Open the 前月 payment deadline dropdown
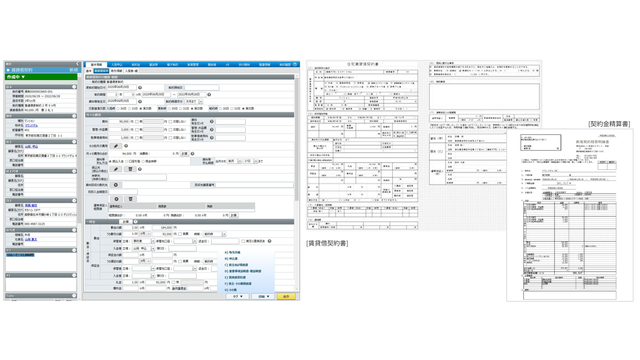This screenshot has height=360, width=640. 234,162
